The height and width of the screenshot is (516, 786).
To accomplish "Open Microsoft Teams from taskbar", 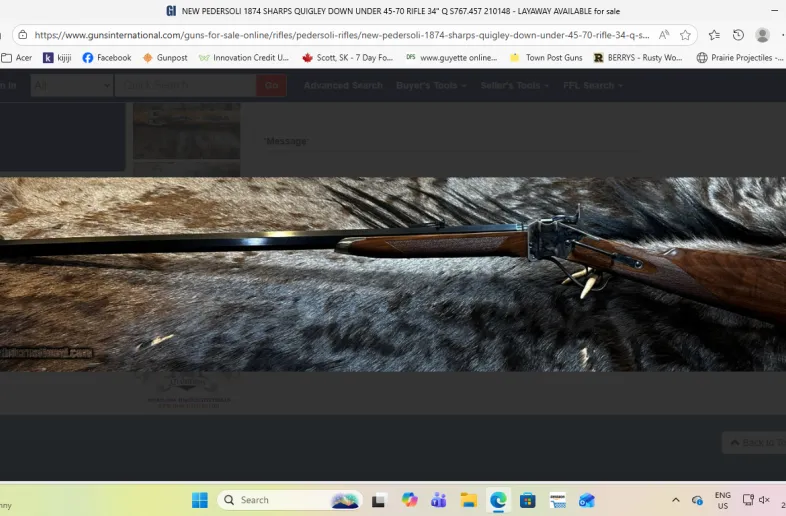I will click(438, 500).
